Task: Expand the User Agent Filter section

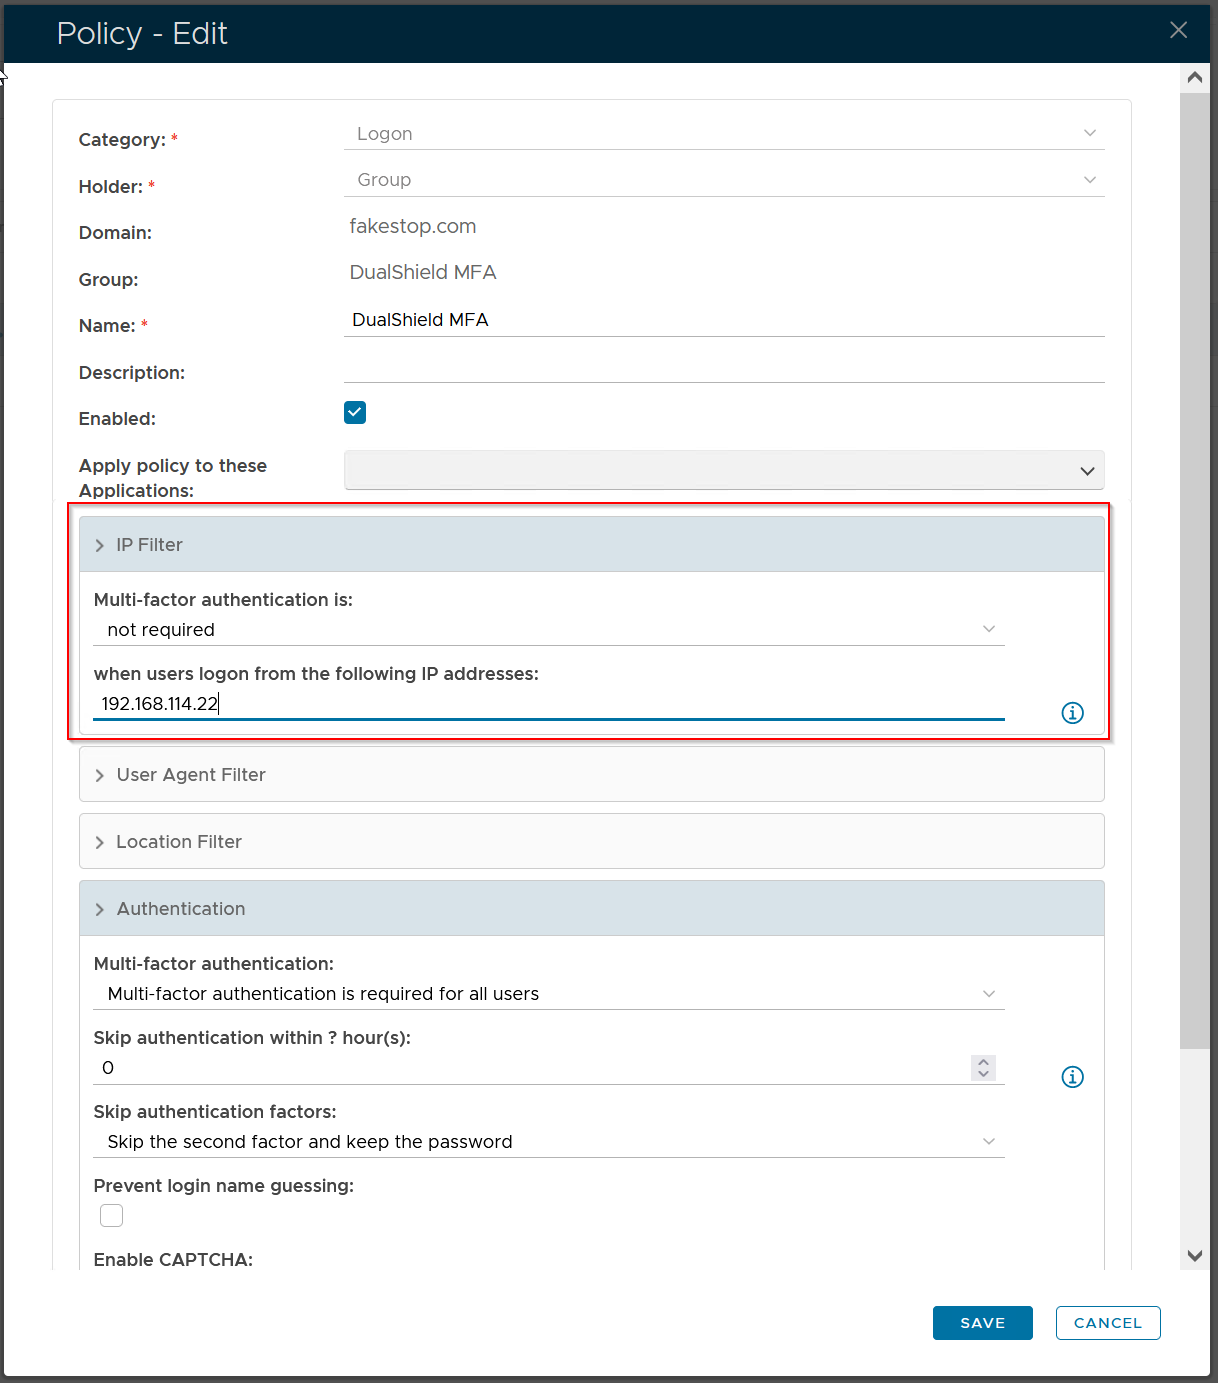Action: pyautogui.click(x=190, y=775)
